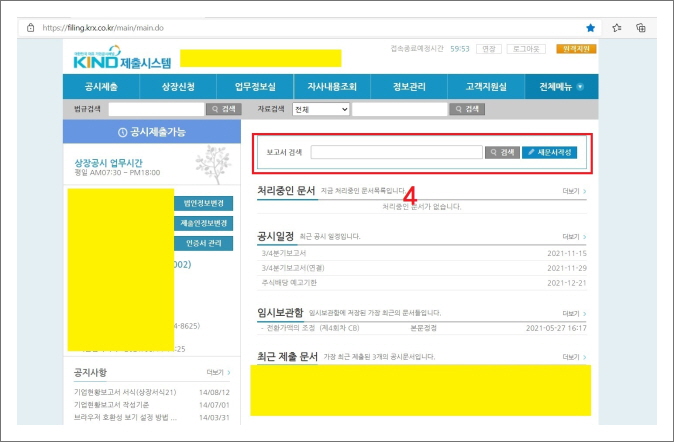Click 더보기 next to 공시일정
The width and height of the screenshot is (674, 442).
(x=574, y=236)
